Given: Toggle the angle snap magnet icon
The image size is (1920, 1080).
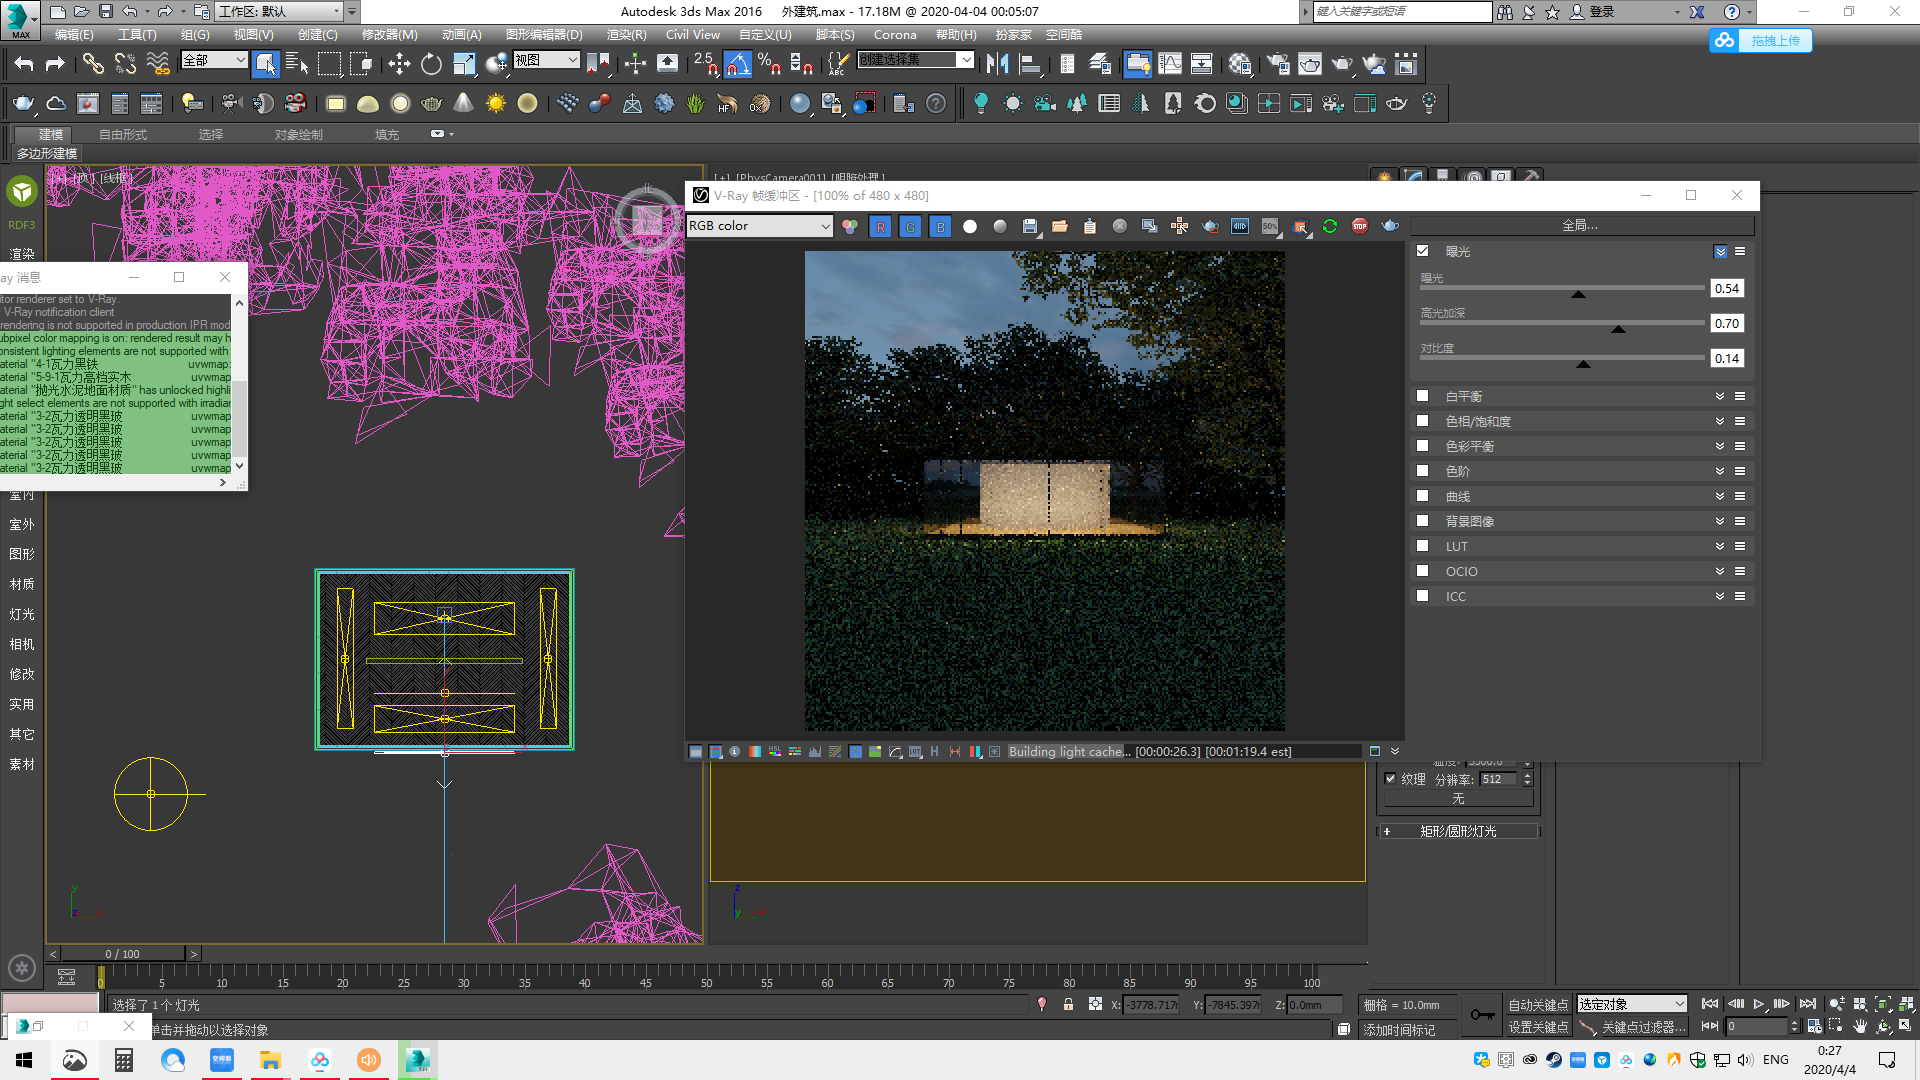Looking at the screenshot, I should 737,65.
